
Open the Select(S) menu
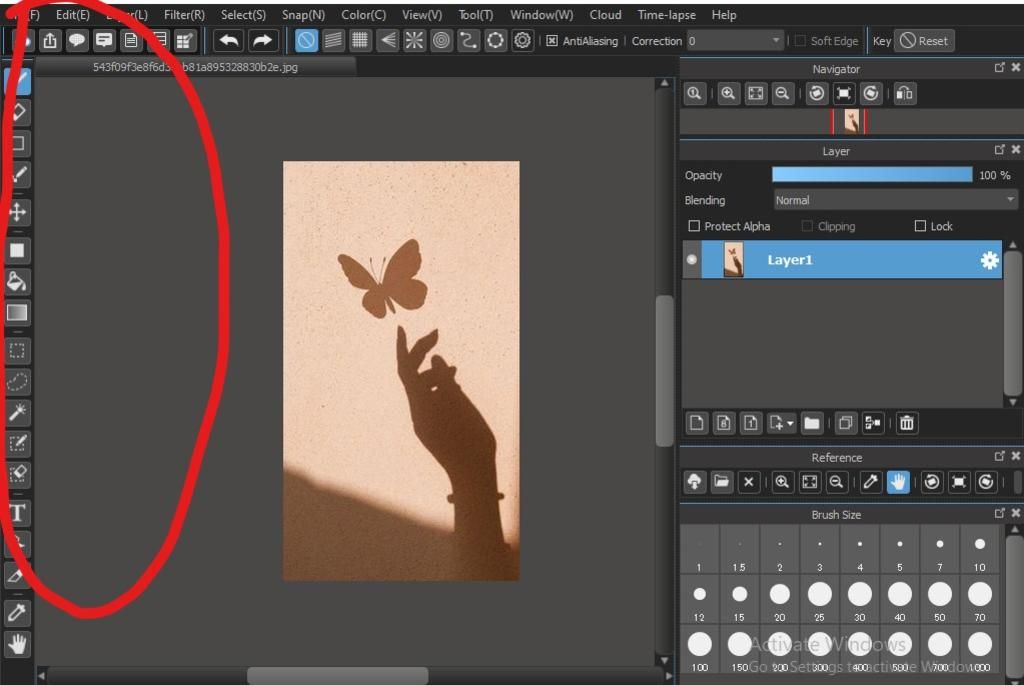(243, 14)
